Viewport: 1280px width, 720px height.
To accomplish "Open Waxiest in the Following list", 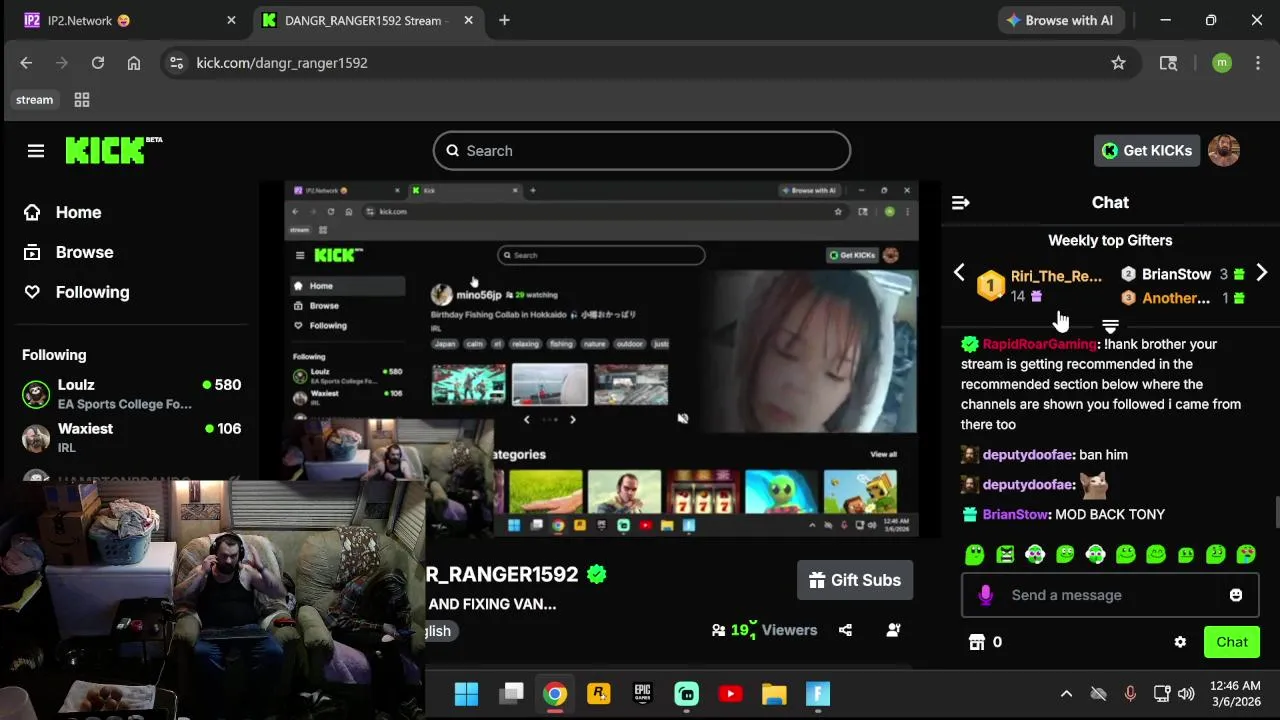I will (131, 438).
